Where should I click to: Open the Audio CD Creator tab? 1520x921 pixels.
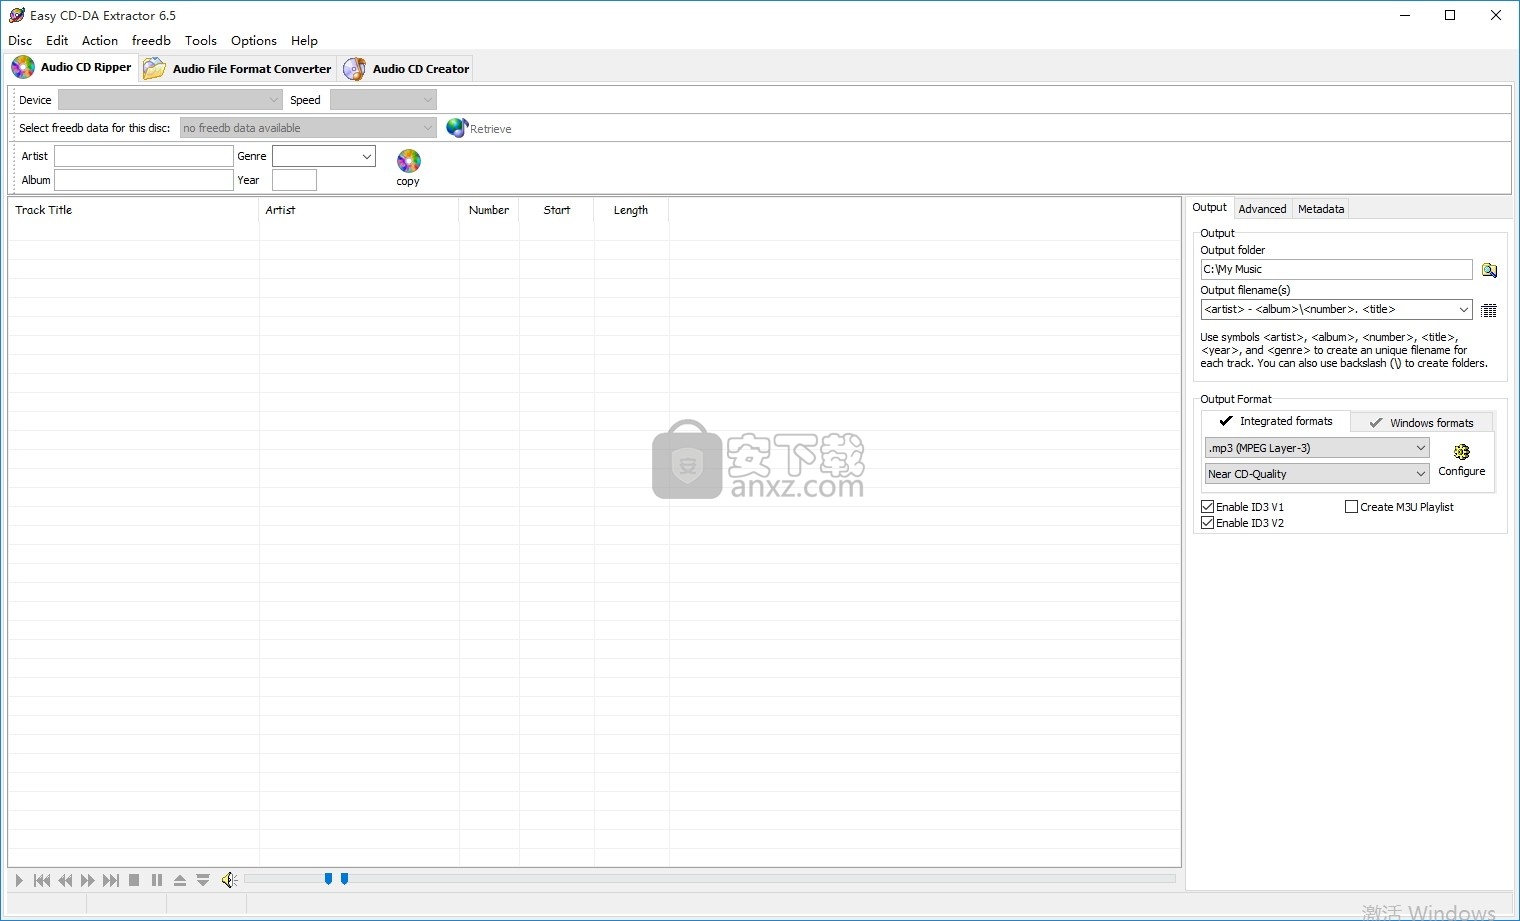(x=406, y=69)
